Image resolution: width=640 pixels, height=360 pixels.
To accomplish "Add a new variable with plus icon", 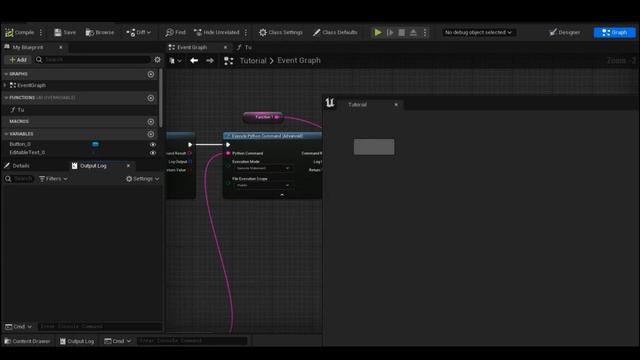I will coord(151,134).
